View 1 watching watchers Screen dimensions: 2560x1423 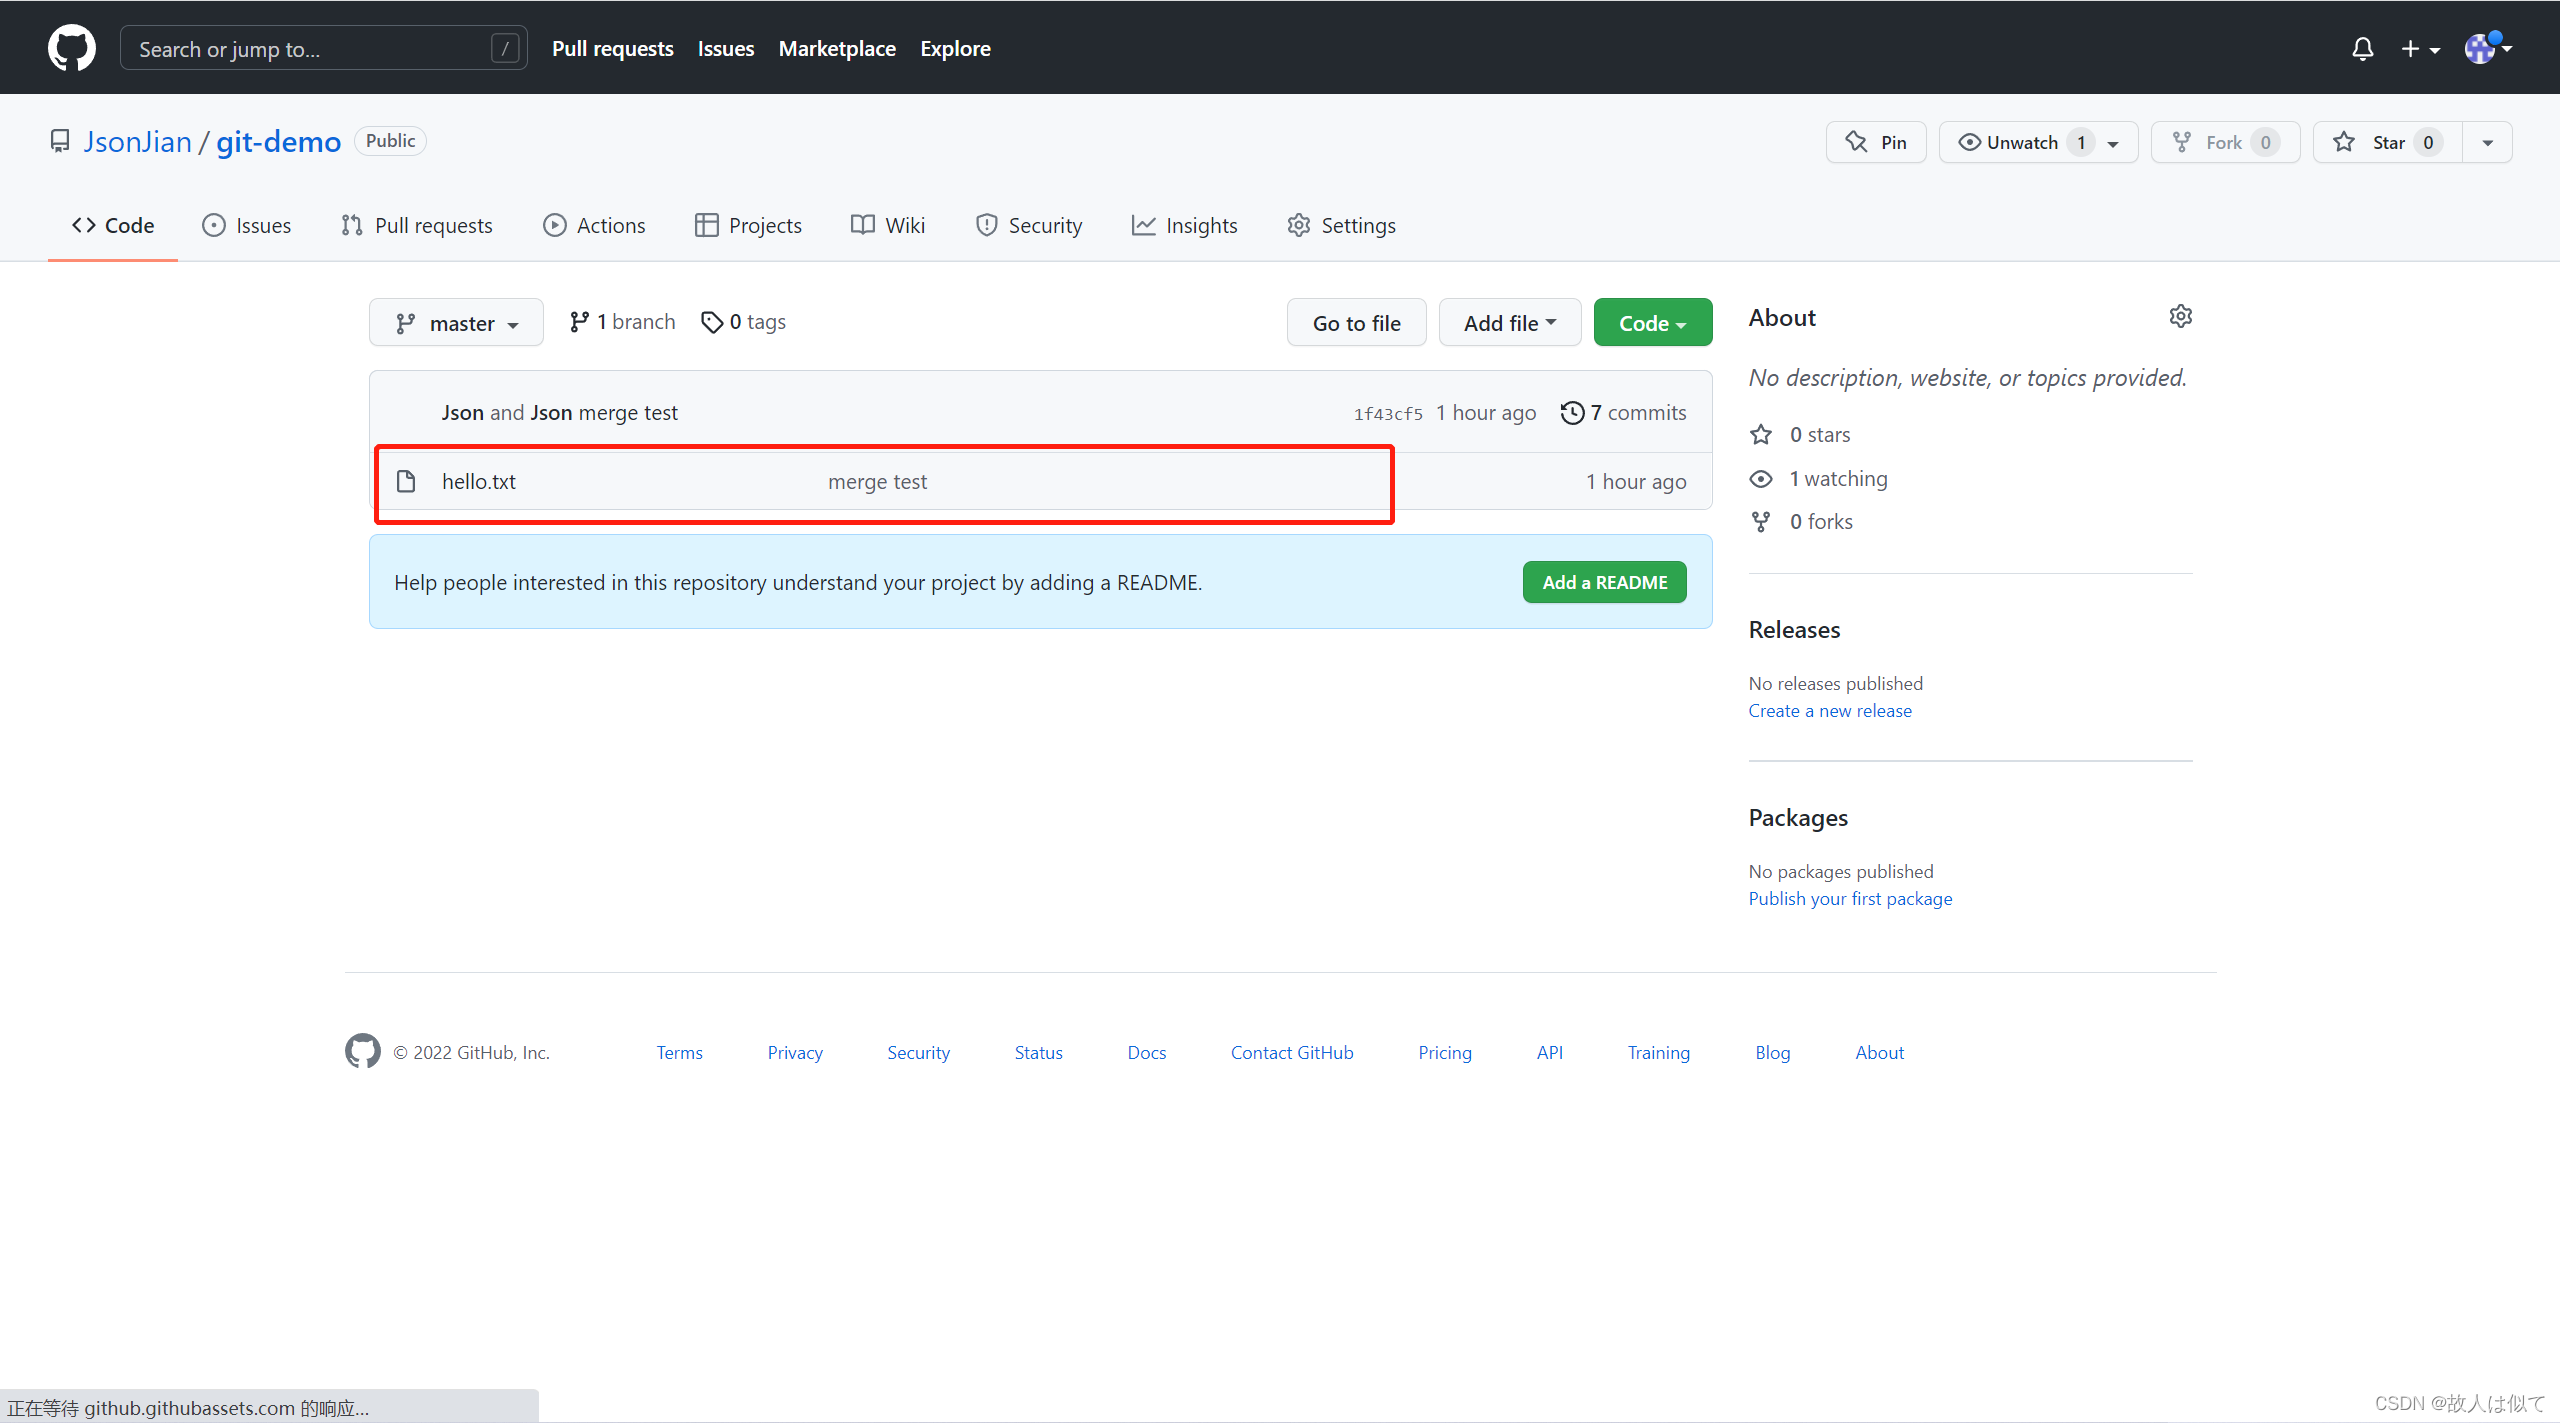(1820, 478)
